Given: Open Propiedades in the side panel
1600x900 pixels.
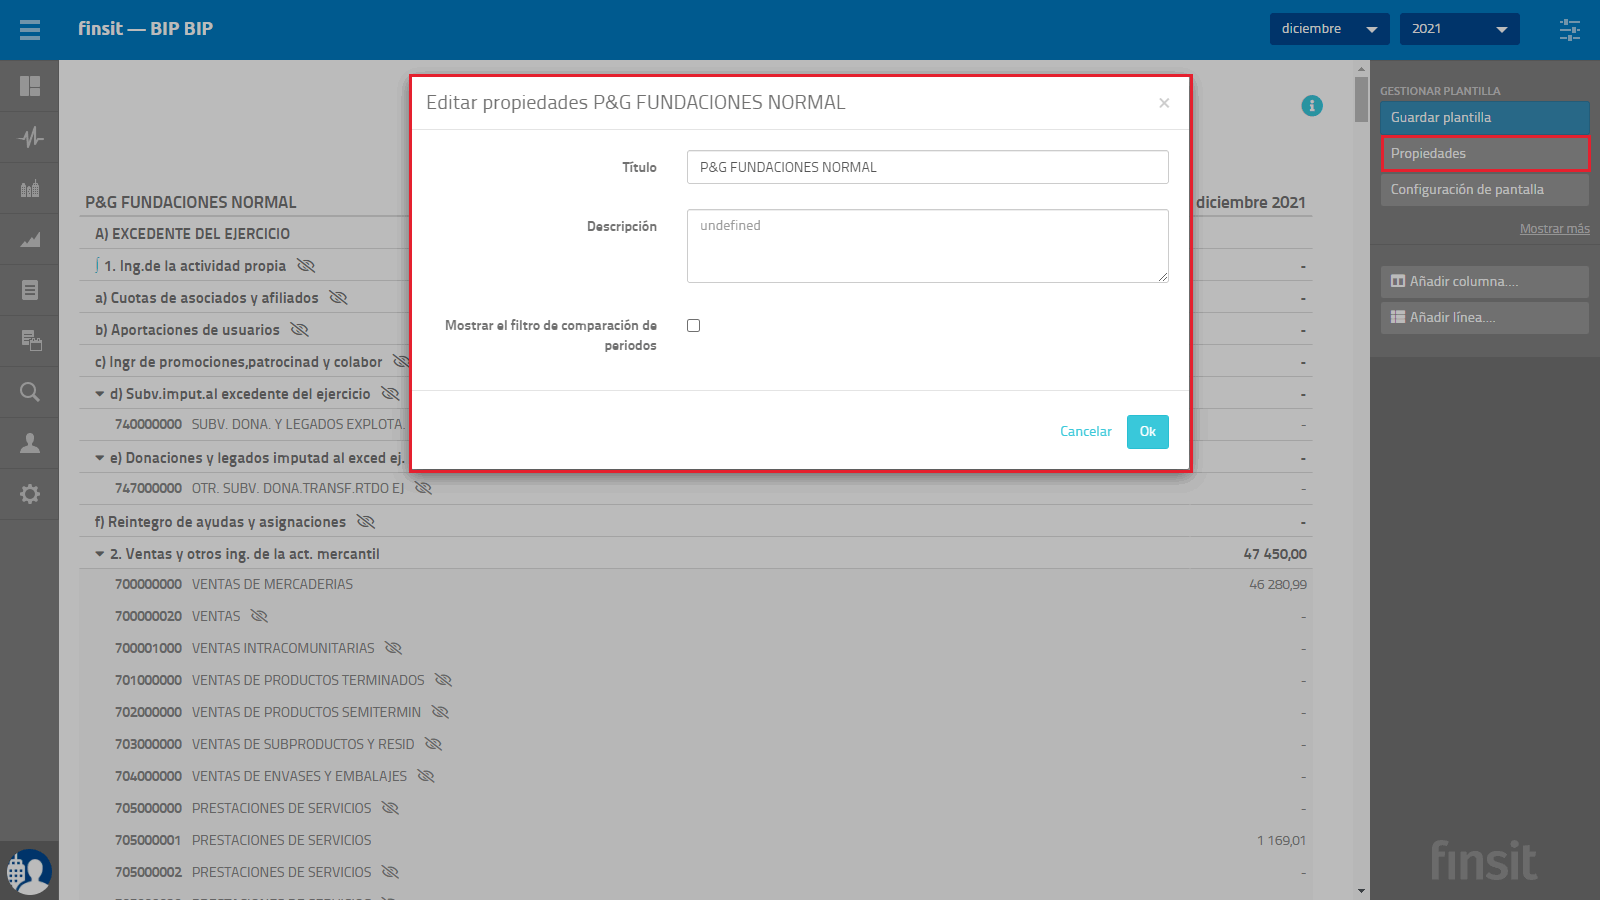Looking at the screenshot, I should pos(1485,154).
